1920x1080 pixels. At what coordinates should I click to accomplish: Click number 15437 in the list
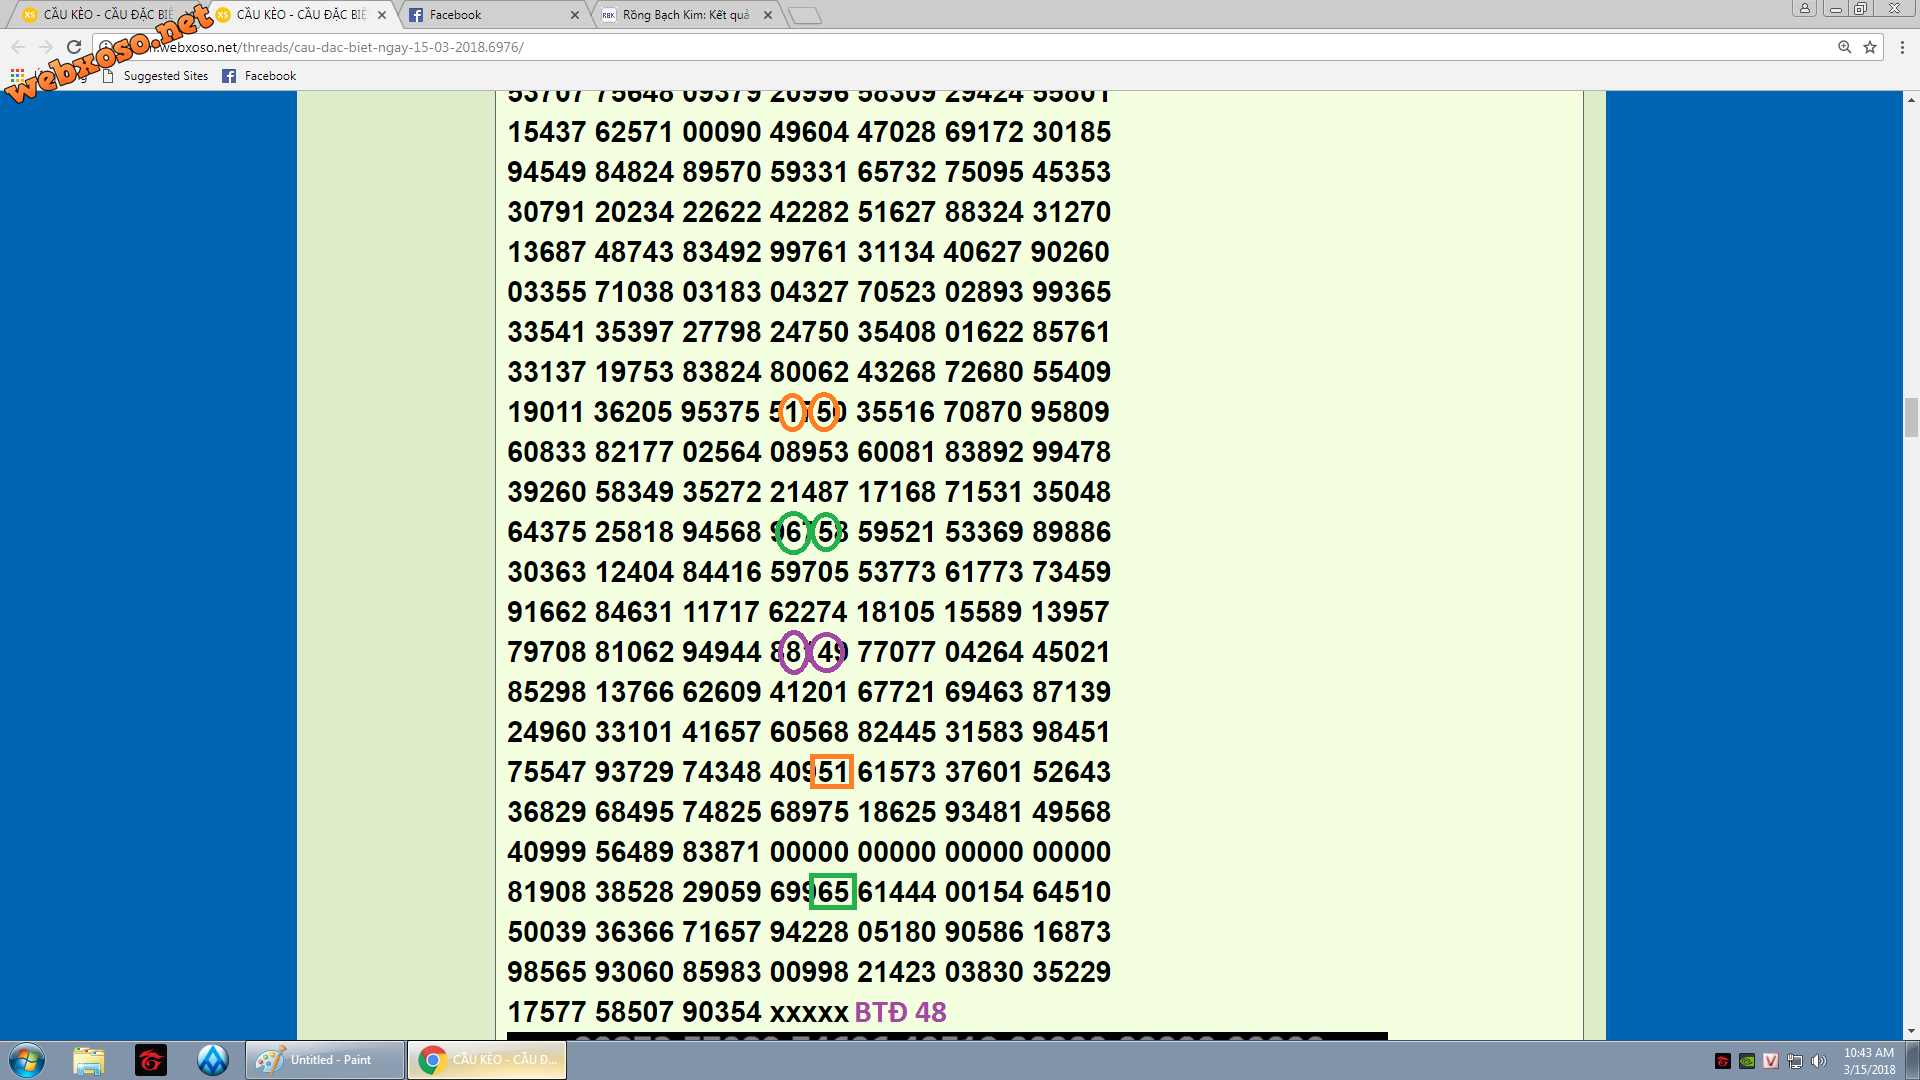[x=546, y=132]
